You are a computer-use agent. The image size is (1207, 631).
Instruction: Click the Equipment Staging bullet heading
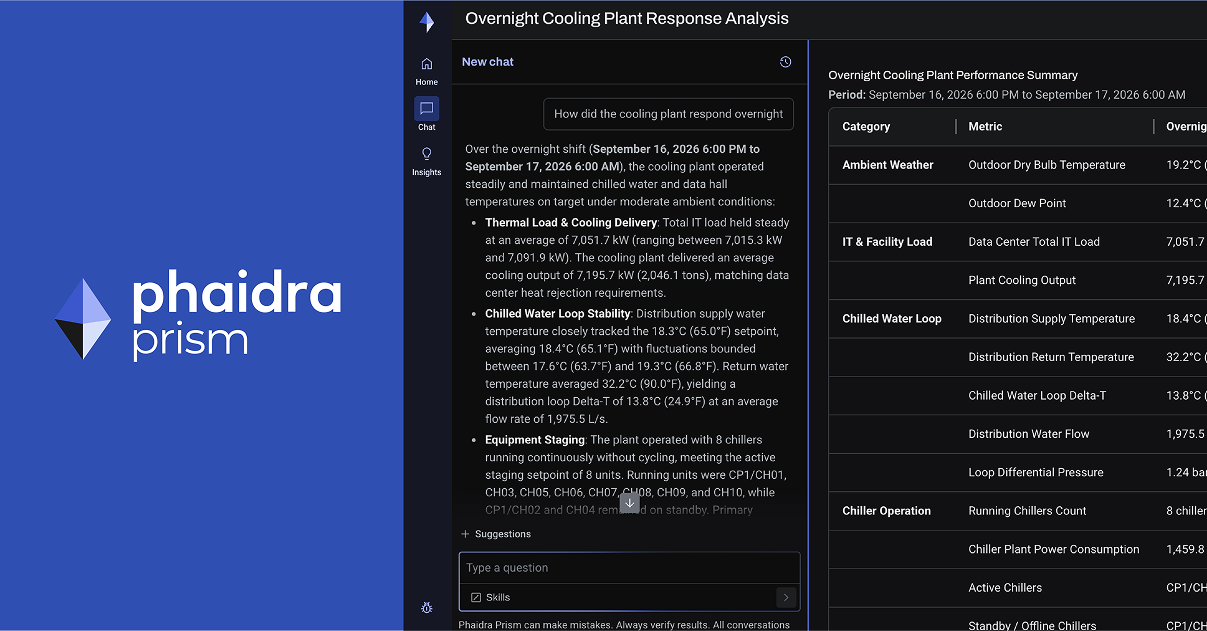tap(535, 440)
